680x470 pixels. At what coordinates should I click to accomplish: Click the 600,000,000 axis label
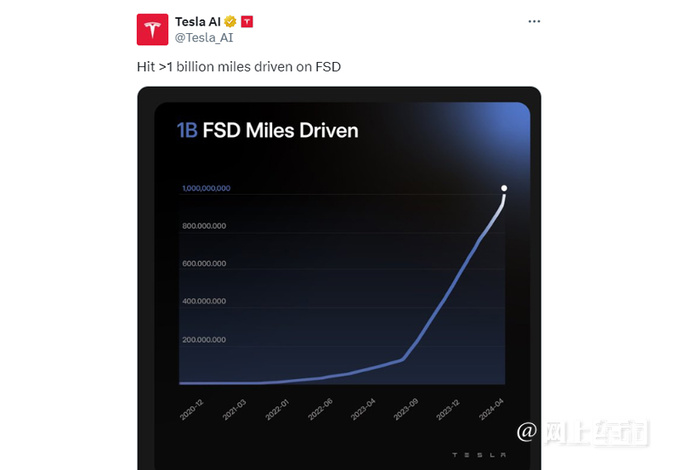204,264
